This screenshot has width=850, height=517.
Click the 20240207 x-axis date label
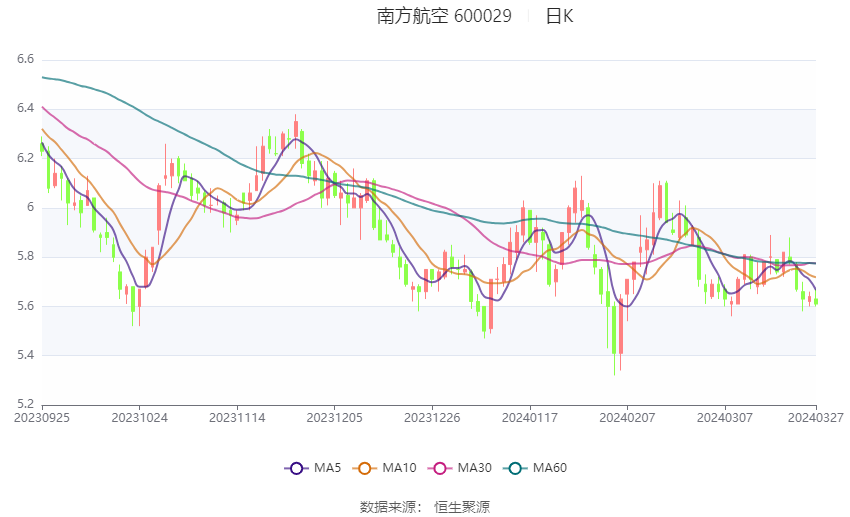627,418
